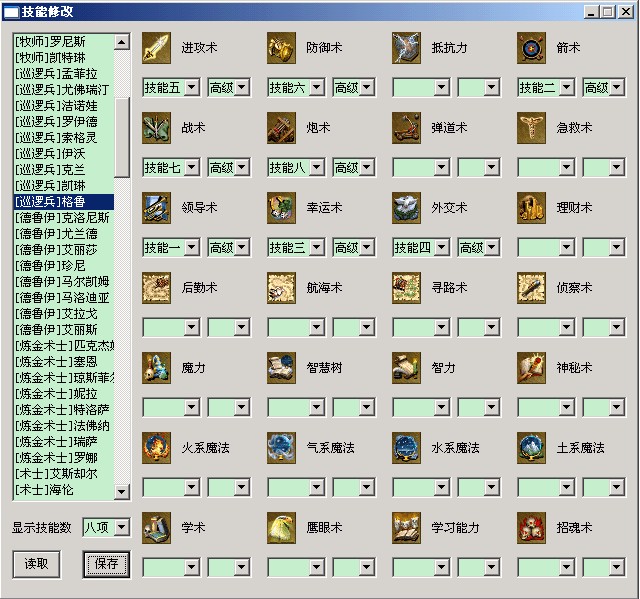Open the 外交术 skill slot dropdown 技能四
640x599 pixels.
click(x=421, y=247)
